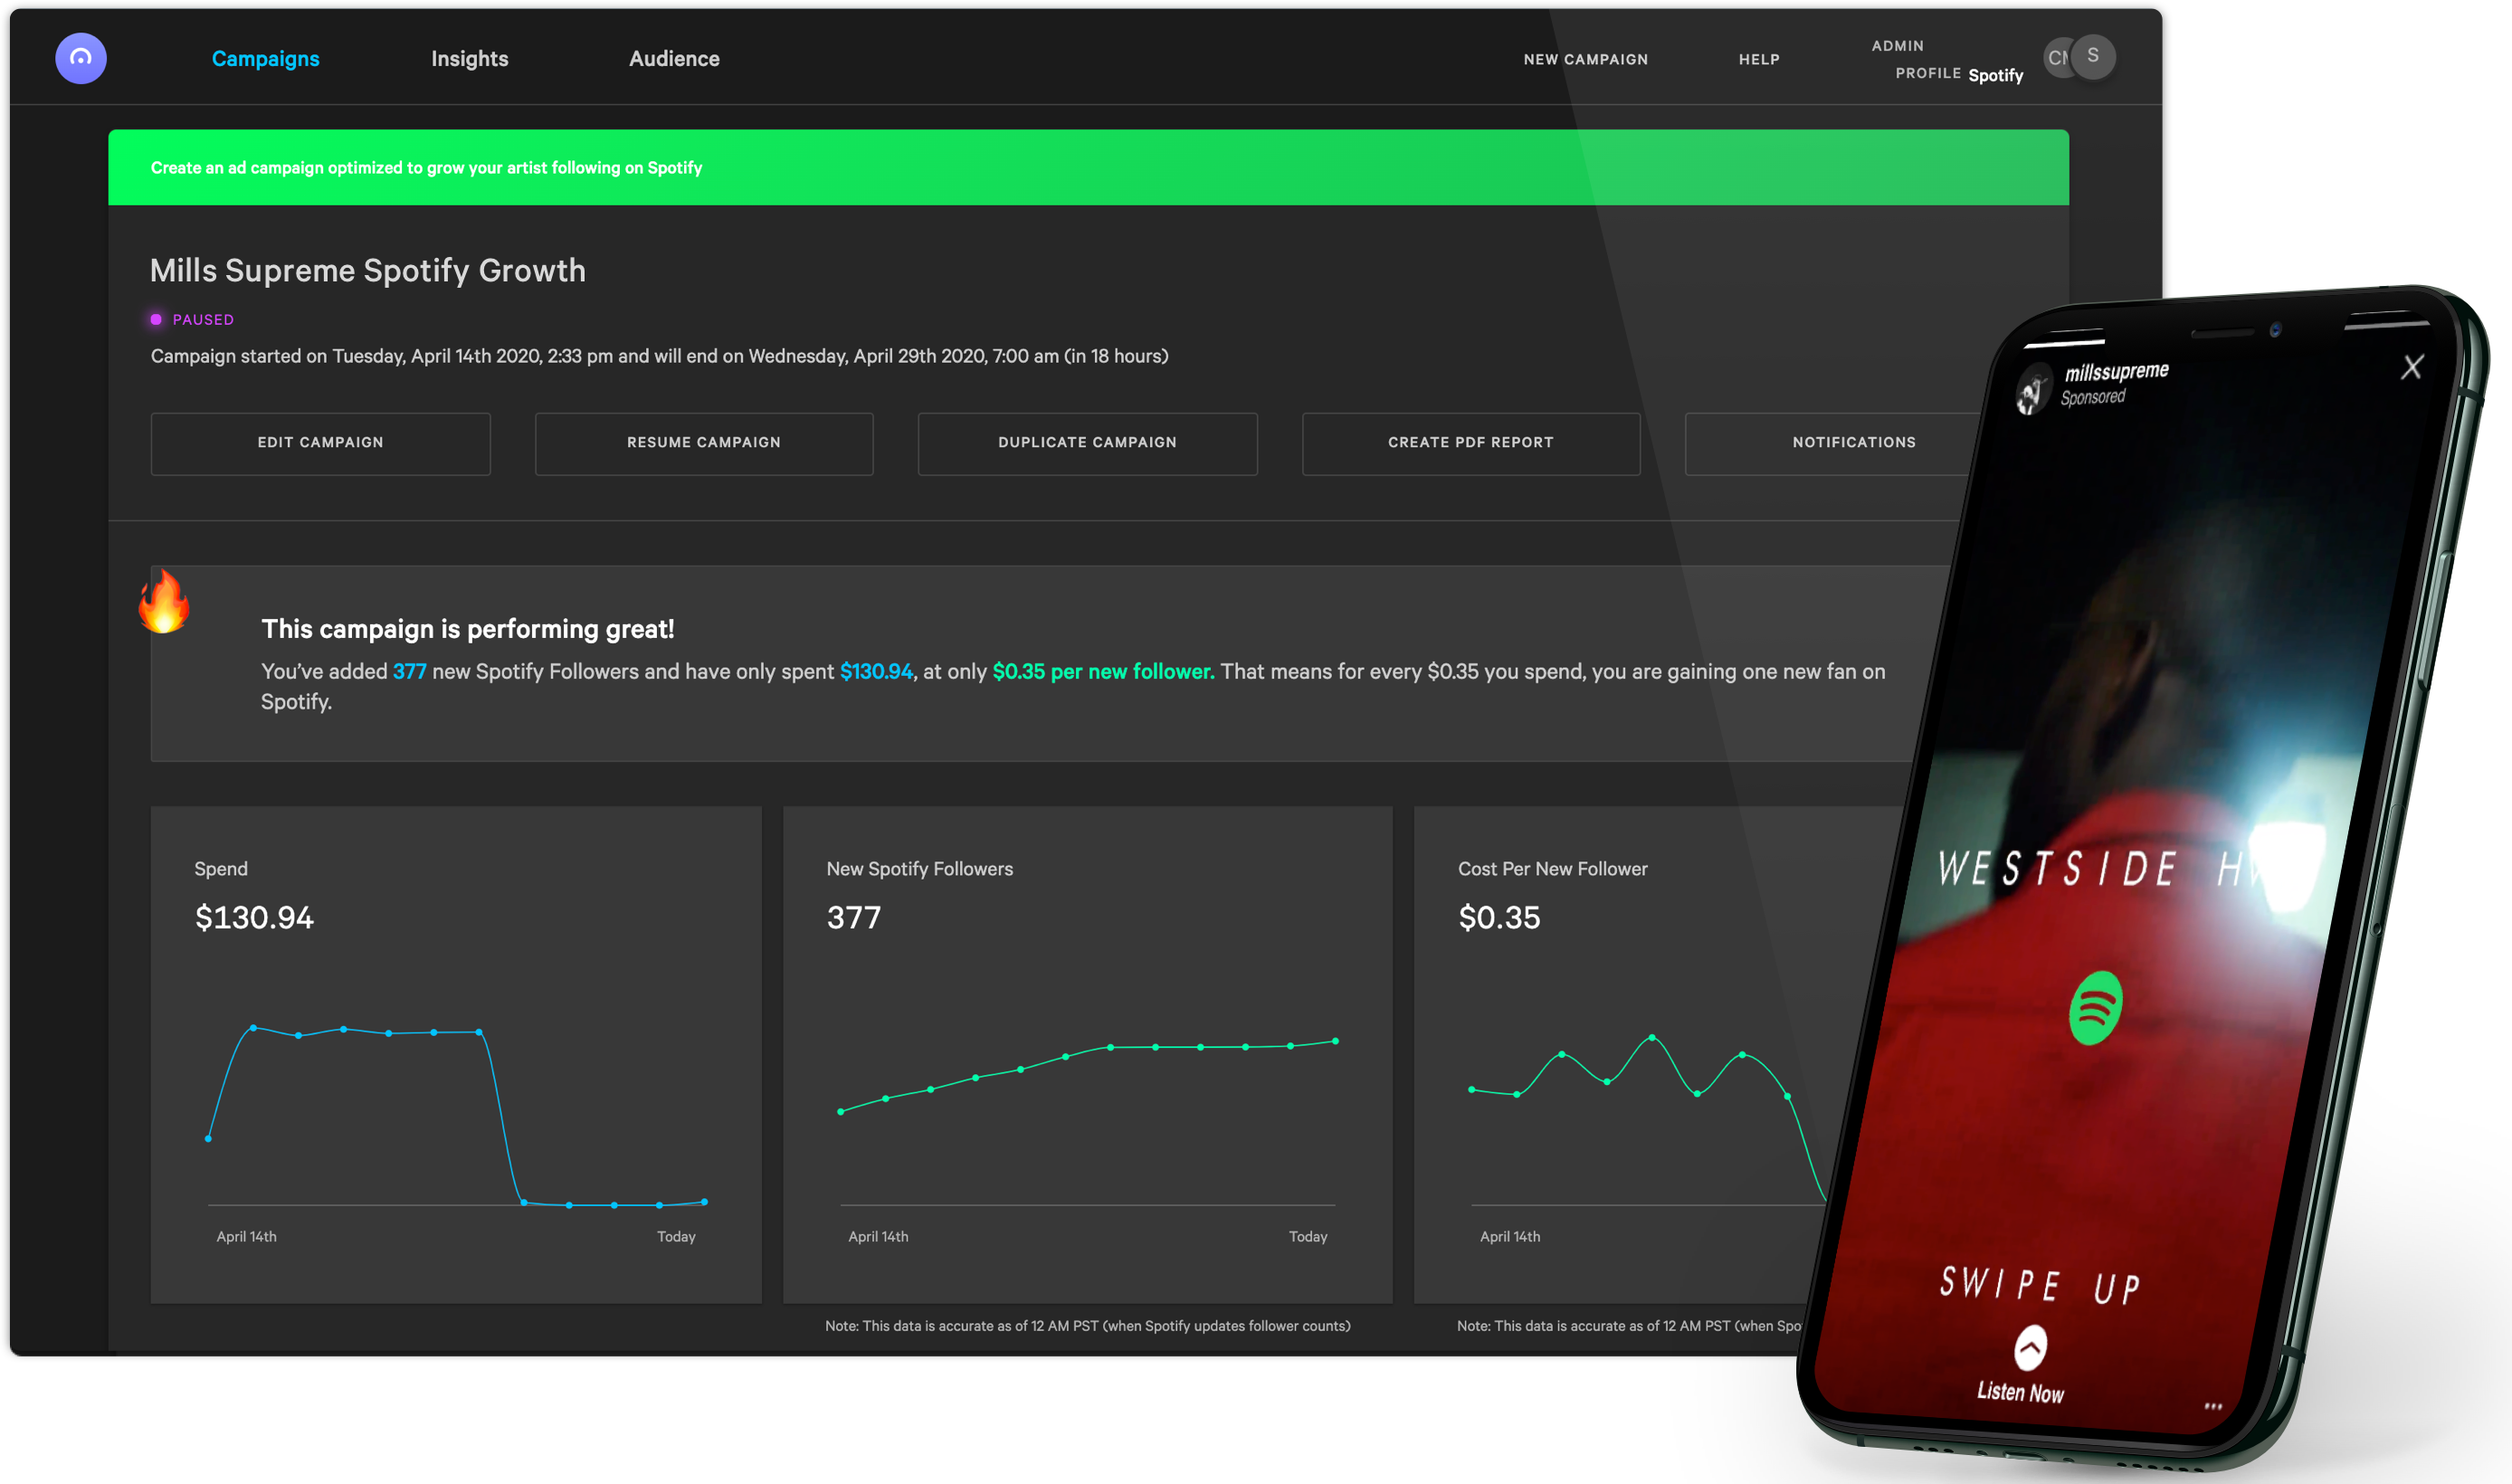This screenshot has width=2512, height=1484.
Task: Tap the swipe up arrow icon
Action: [x=2030, y=1348]
